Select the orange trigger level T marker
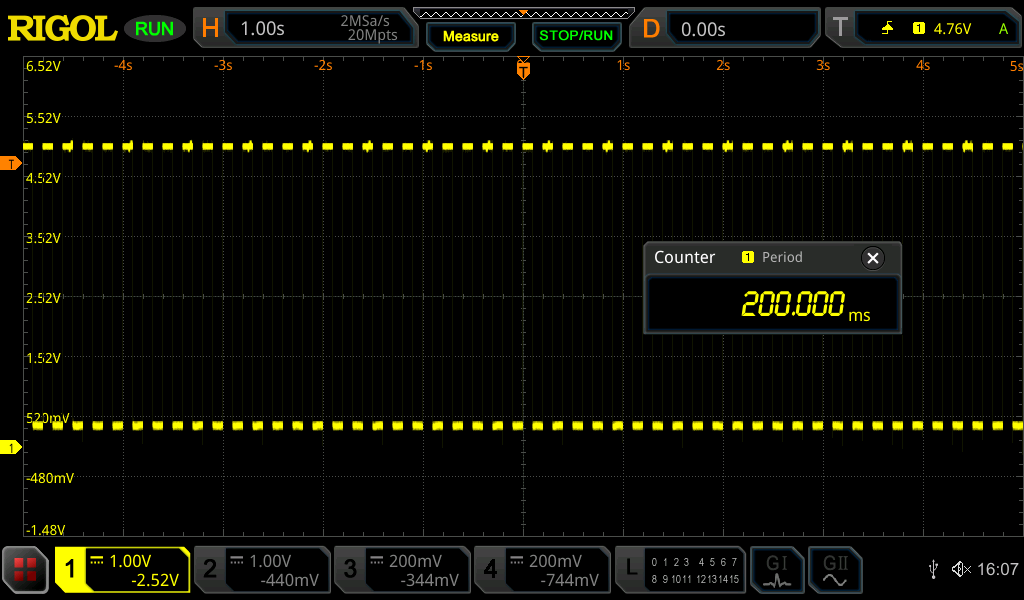Viewport: 1024px width, 600px height. [x=10, y=163]
